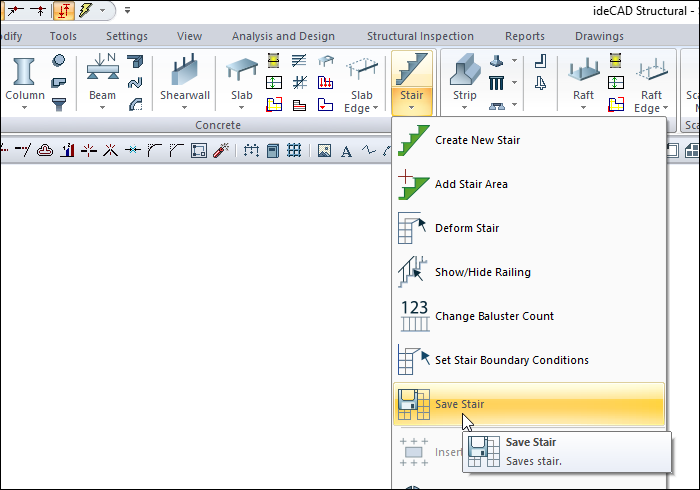700x490 pixels.
Task: Click the Create New Stair icon
Action: (x=413, y=140)
